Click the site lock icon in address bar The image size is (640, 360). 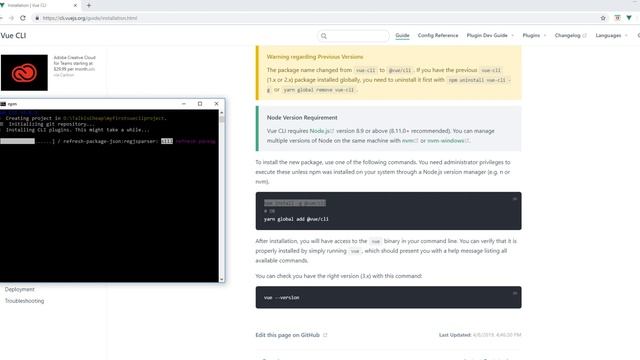coord(37,18)
